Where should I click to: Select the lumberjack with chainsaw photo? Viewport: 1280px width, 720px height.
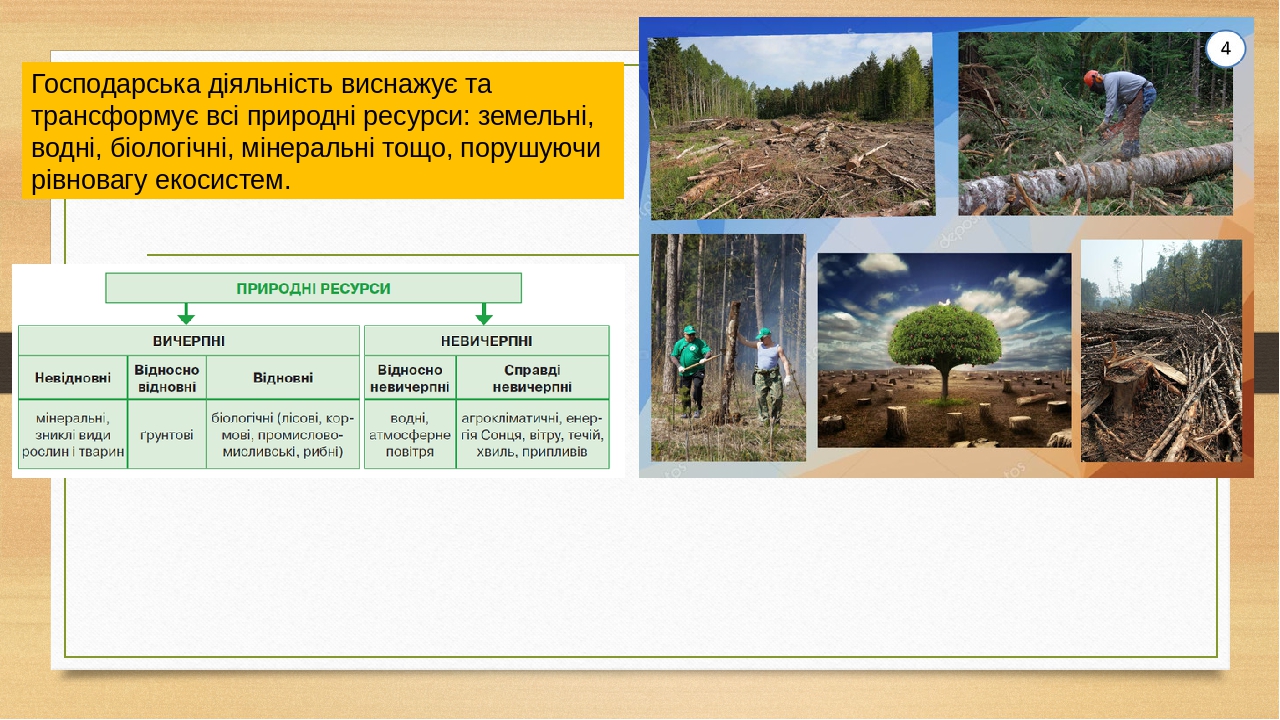tap(1096, 124)
